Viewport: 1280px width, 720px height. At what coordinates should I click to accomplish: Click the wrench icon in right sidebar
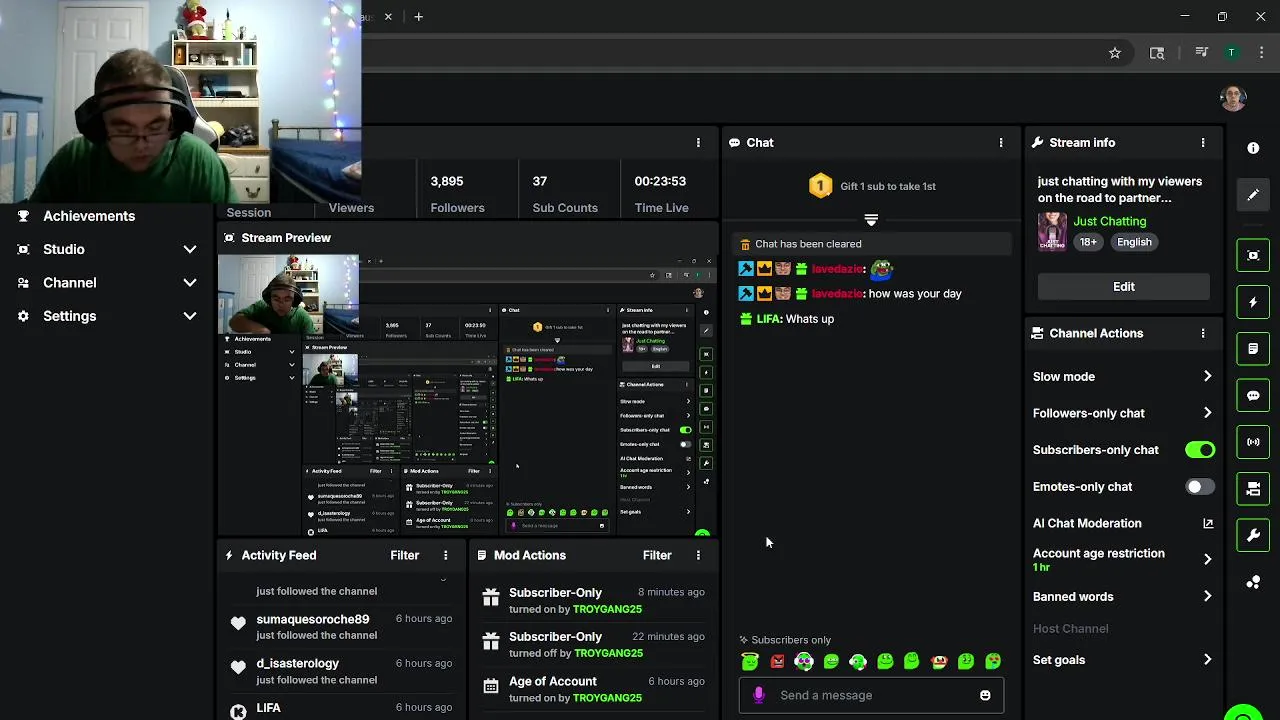click(x=1253, y=535)
